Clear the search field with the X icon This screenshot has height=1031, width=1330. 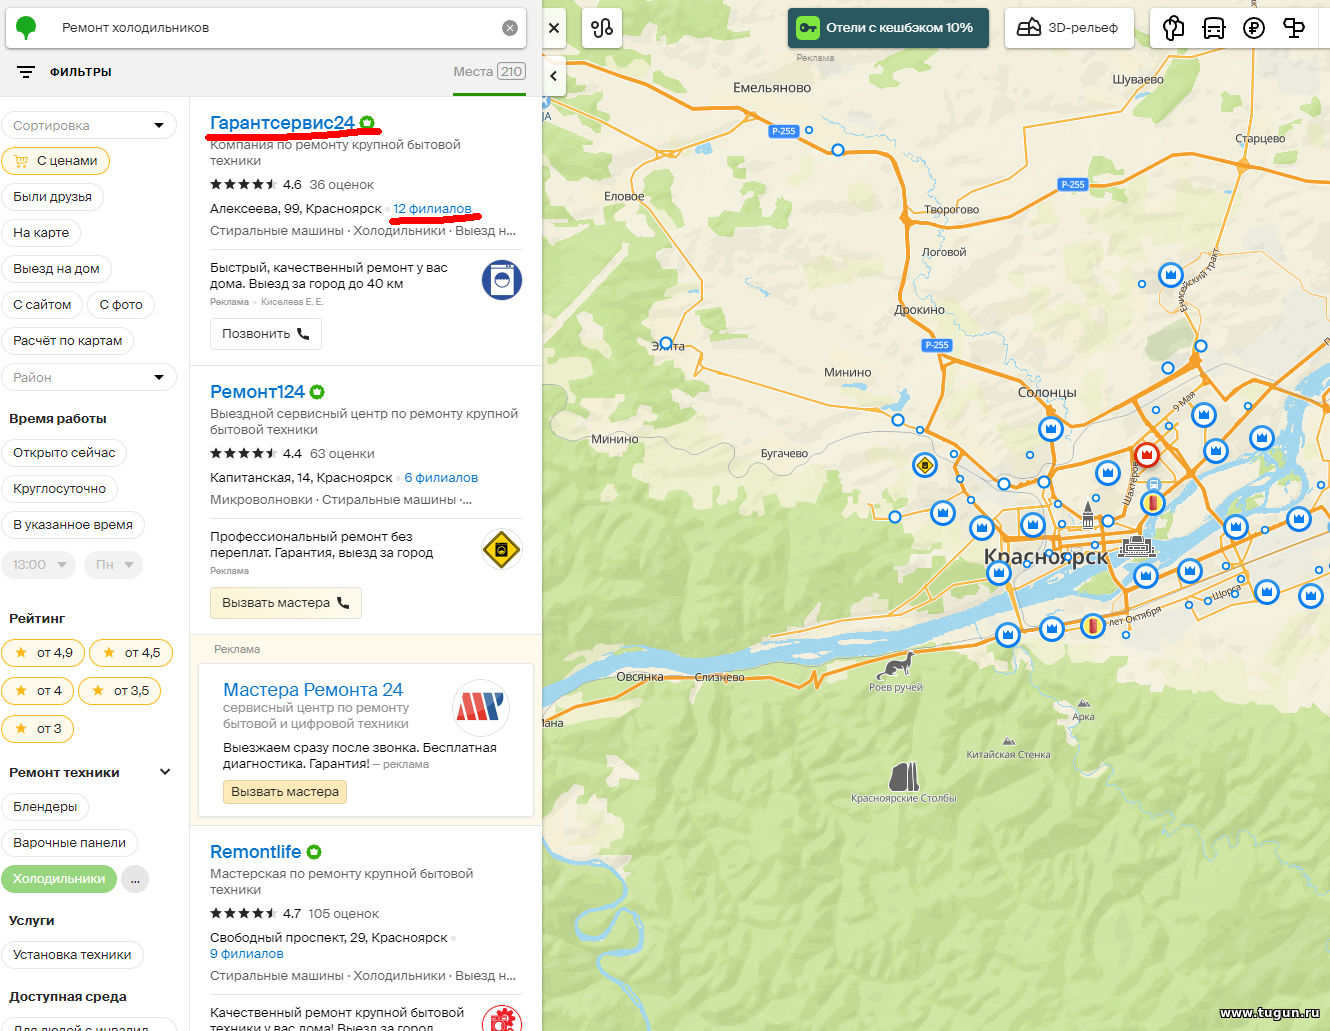(x=510, y=28)
